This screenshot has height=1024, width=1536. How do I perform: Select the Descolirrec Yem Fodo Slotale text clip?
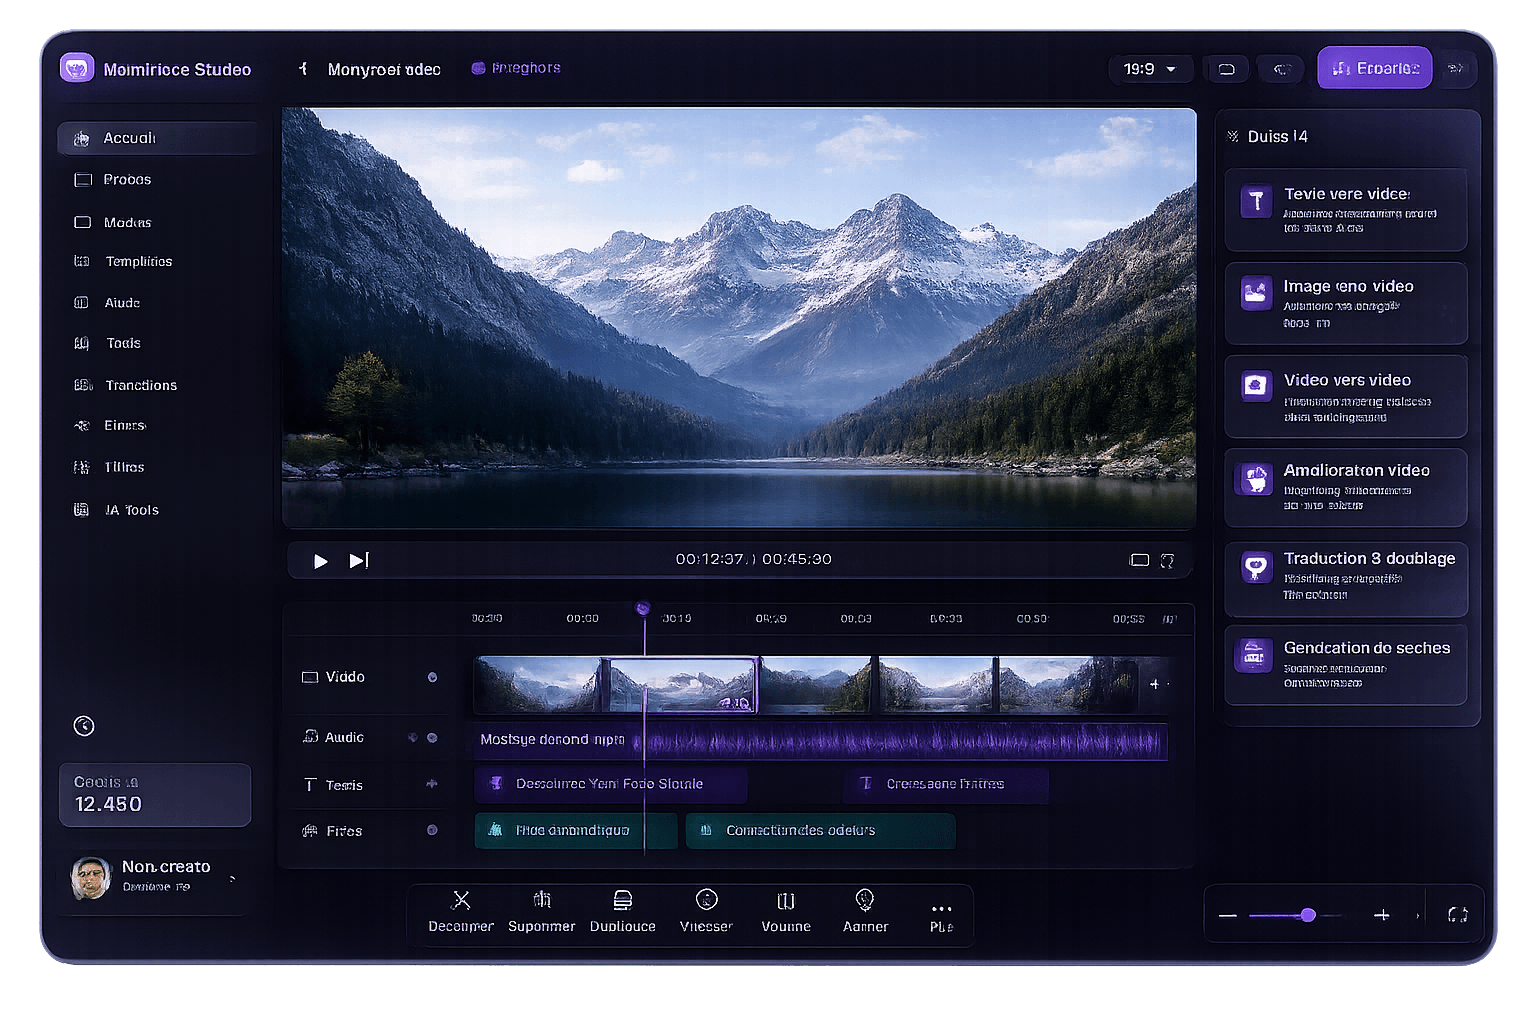pyautogui.click(x=610, y=784)
